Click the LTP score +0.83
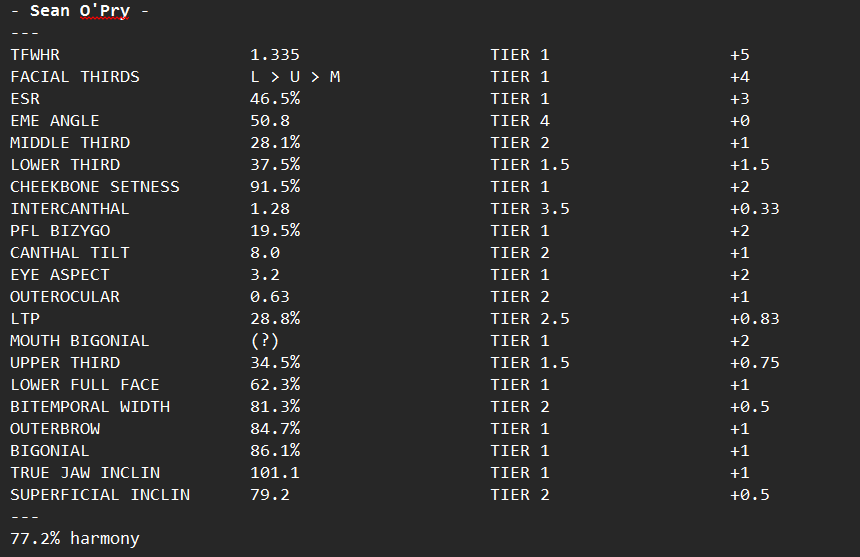860x557 pixels. point(755,319)
